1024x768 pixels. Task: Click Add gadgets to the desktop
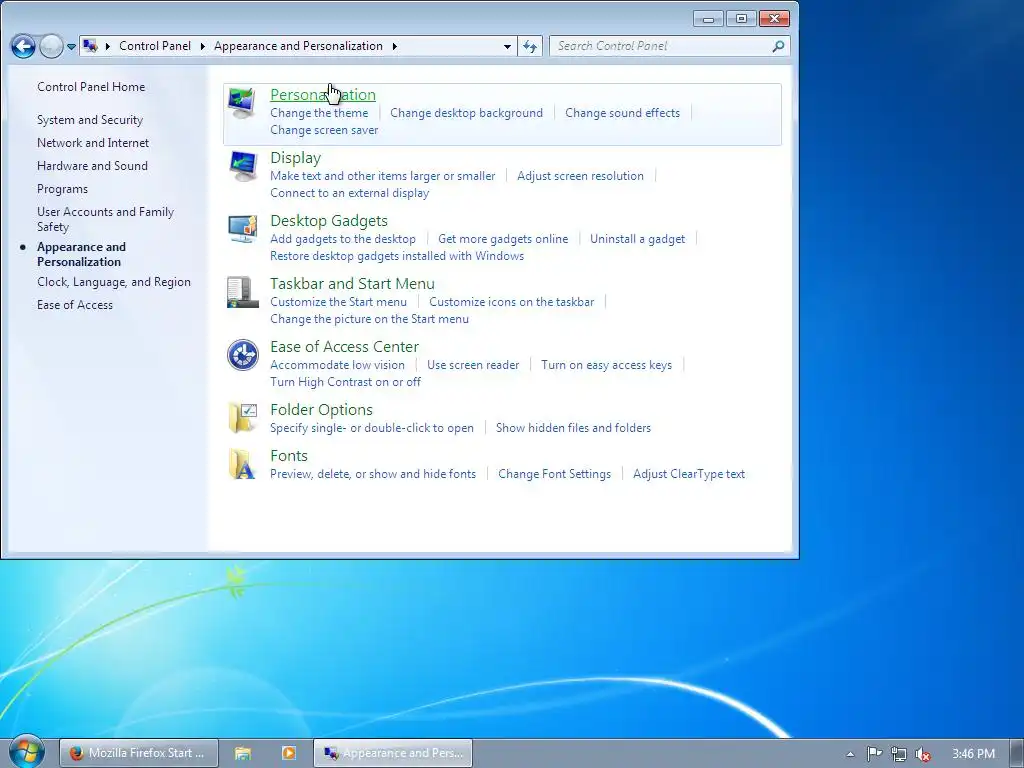click(x=343, y=239)
